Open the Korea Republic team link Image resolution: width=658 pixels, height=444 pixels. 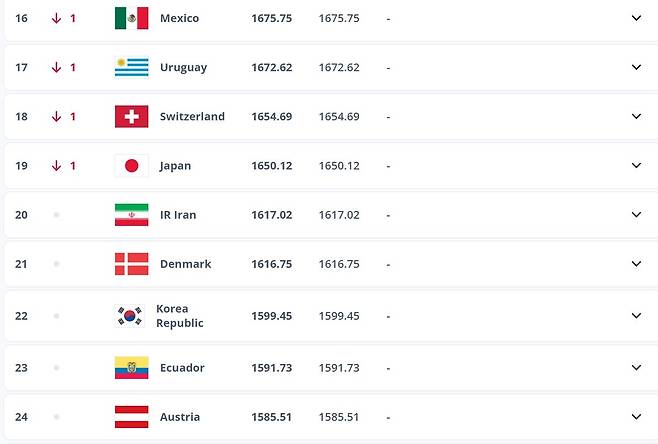click(x=180, y=316)
